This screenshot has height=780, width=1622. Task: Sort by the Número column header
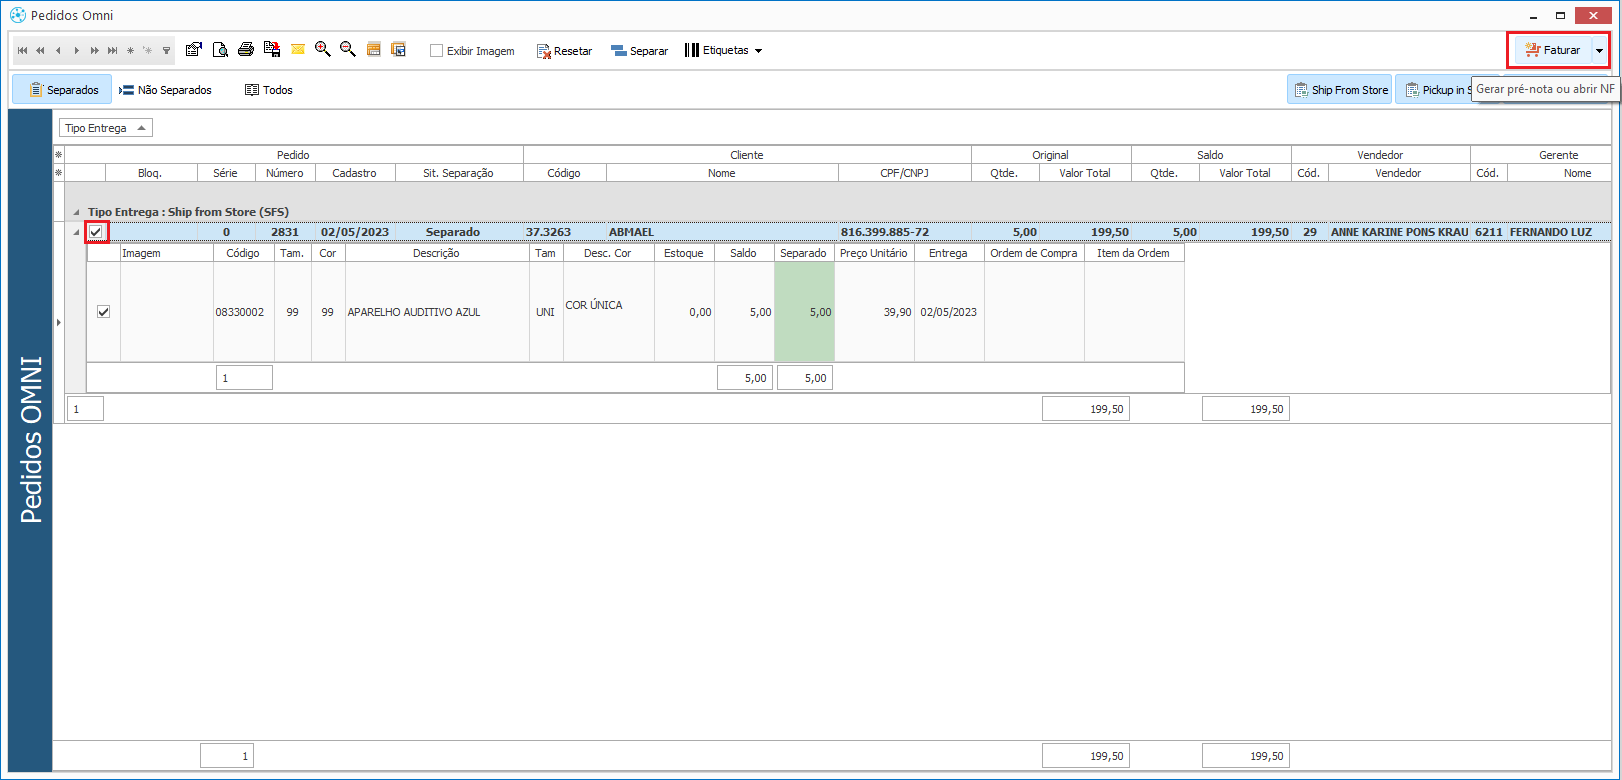(x=285, y=173)
